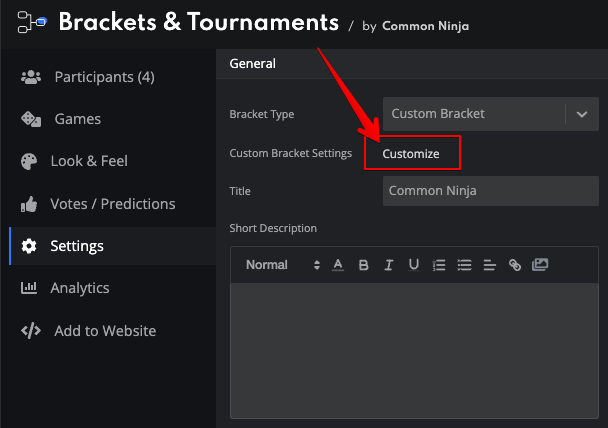Apply italic formatting in editor toolbar

click(x=389, y=265)
